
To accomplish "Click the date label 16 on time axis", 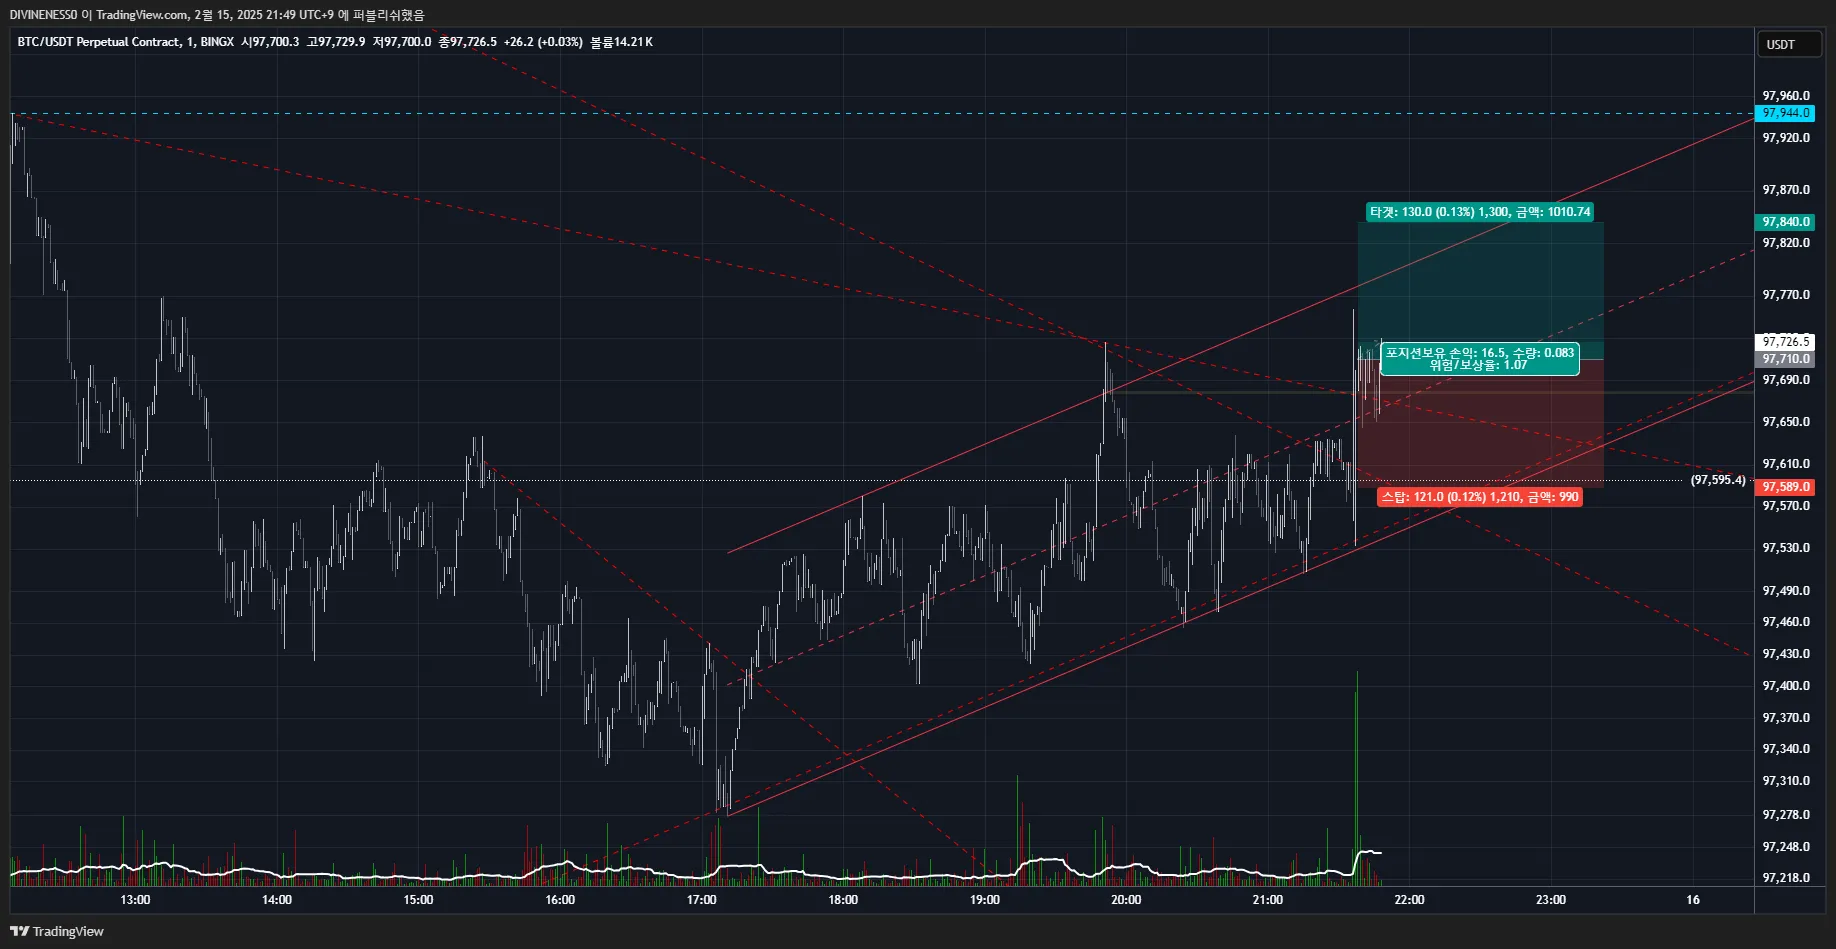I will (x=1693, y=900).
